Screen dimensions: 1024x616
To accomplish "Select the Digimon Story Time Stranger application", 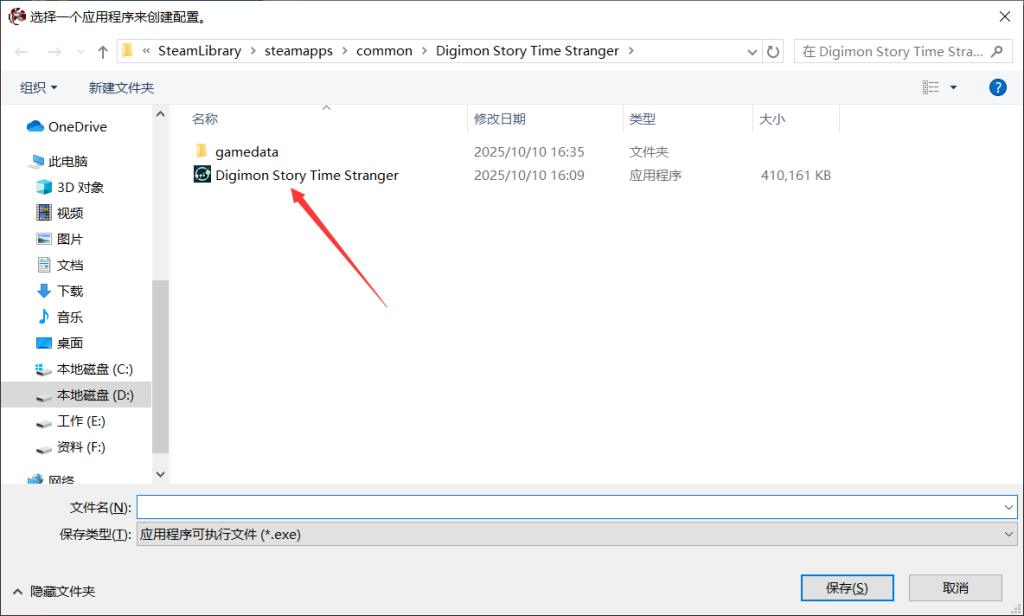I will (306, 175).
